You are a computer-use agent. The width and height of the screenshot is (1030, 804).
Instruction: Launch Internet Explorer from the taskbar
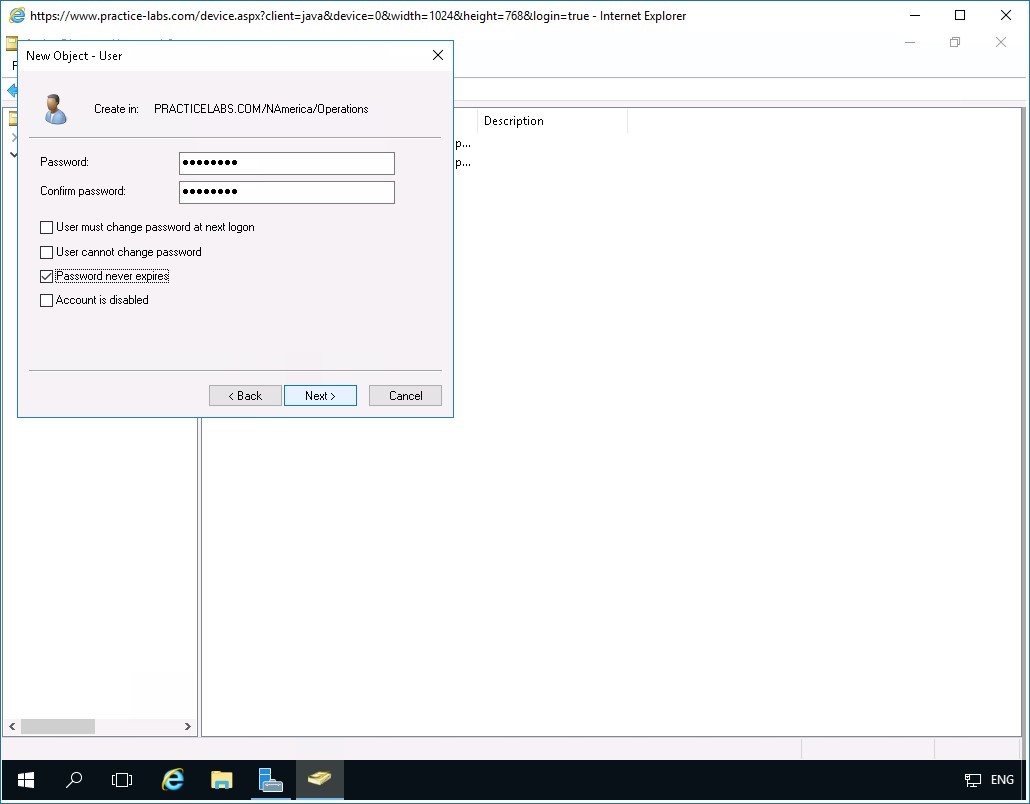click(x=172, y=780)
